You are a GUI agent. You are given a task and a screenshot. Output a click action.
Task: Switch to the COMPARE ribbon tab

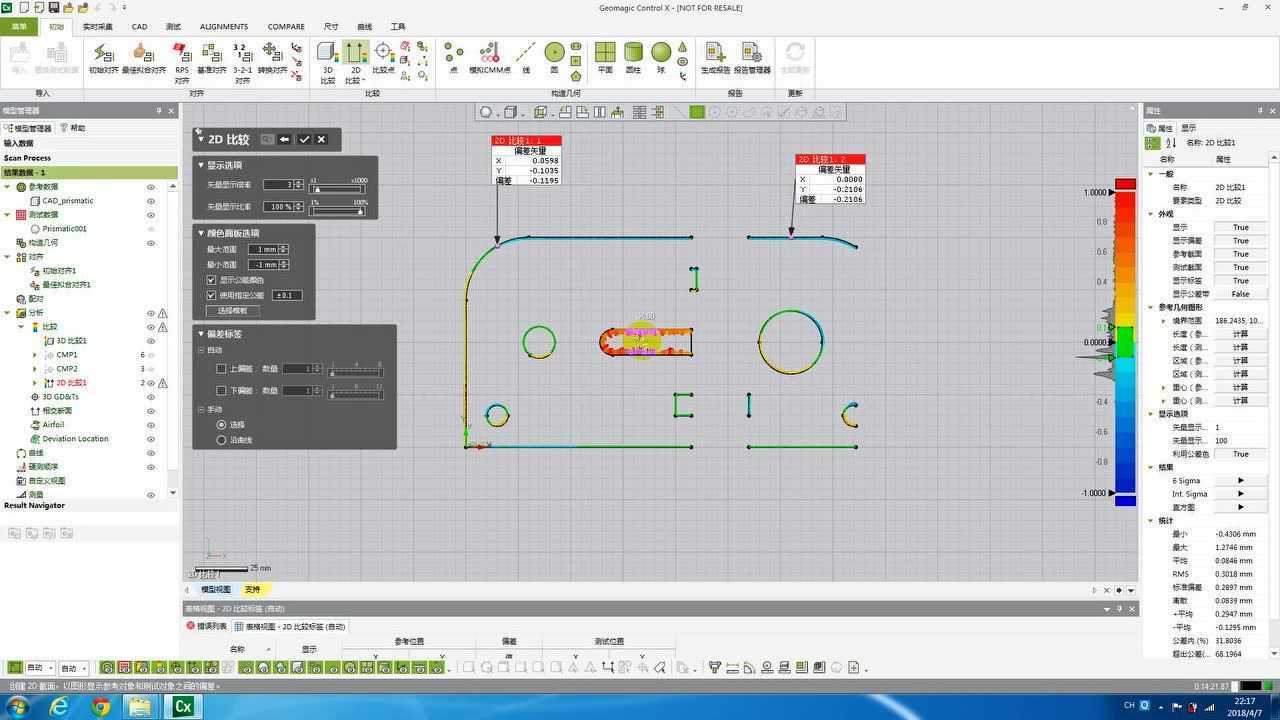[x=286, y=26]
